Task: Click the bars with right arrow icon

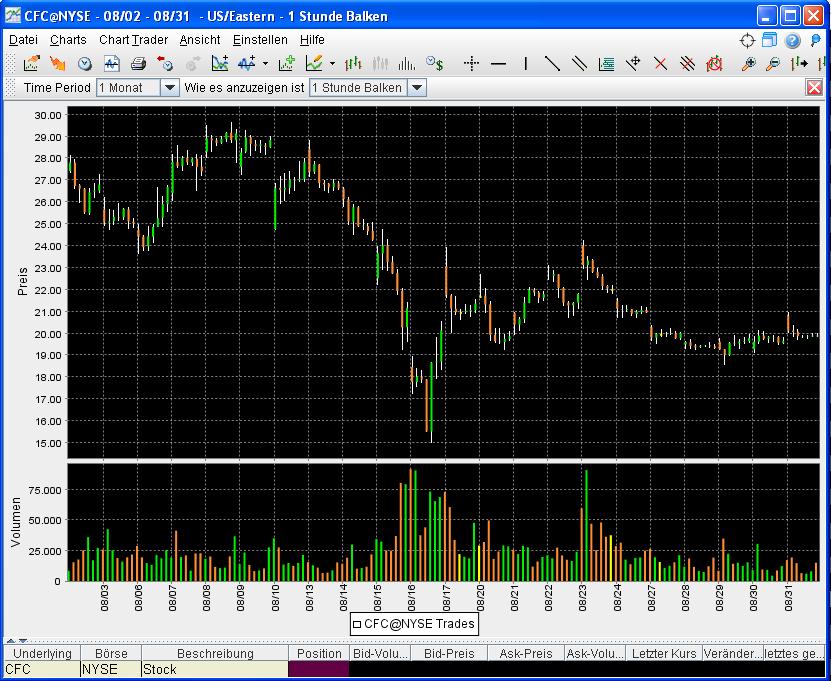Action: (799, 64)
